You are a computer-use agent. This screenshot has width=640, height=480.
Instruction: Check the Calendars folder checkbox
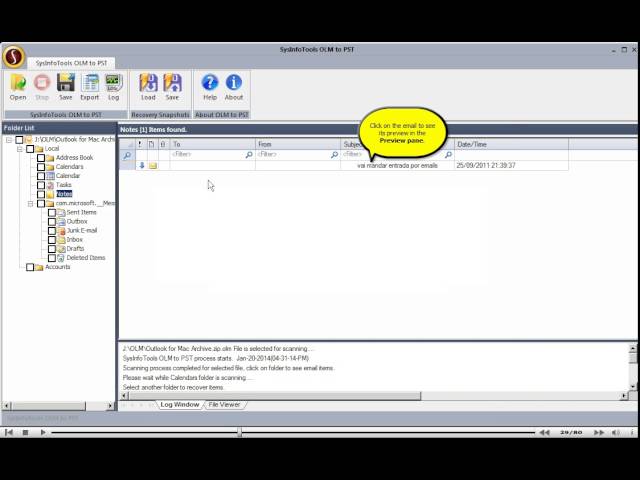41,167
